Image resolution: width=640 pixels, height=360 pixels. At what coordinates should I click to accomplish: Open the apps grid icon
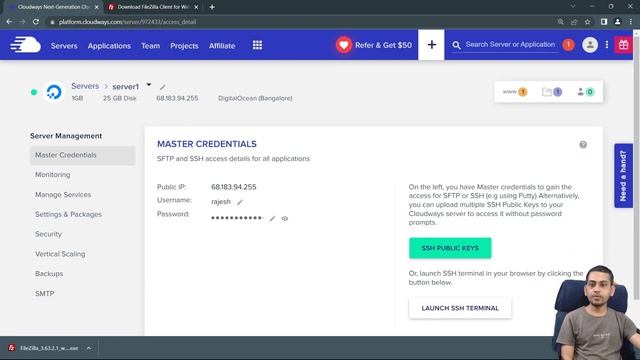click(x=257, y=45)
